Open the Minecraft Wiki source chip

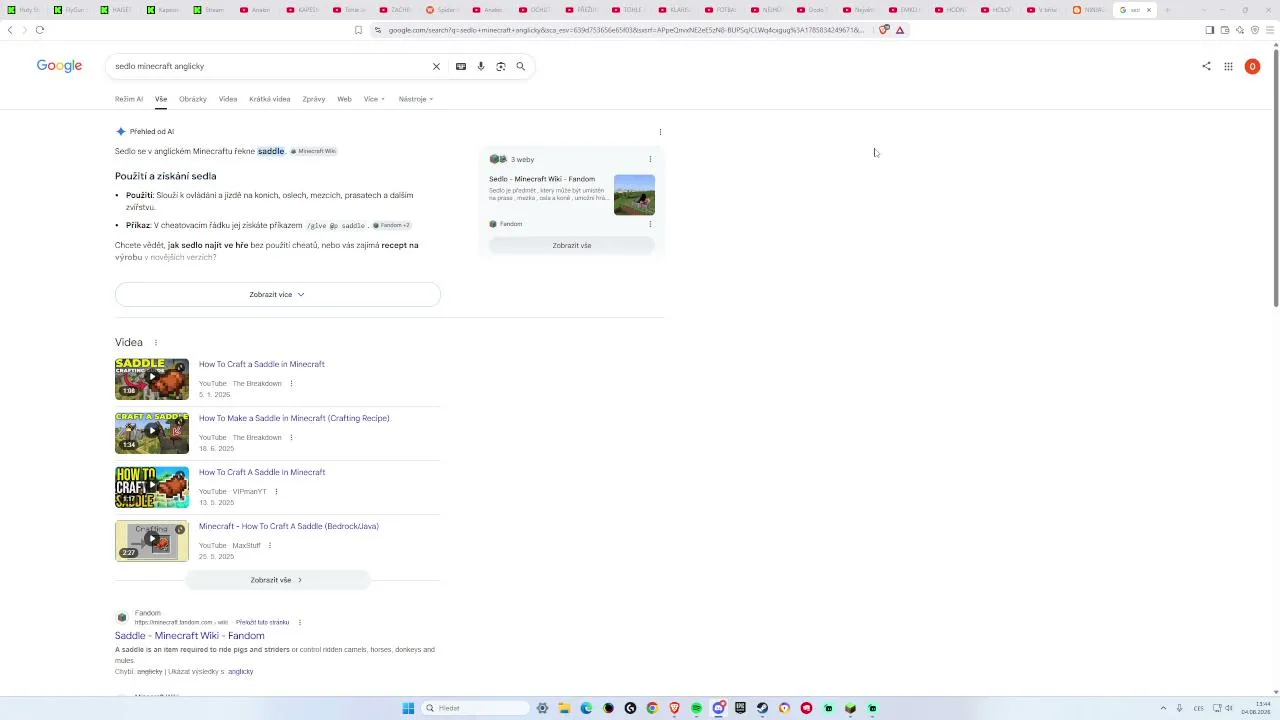coord(314,151)
